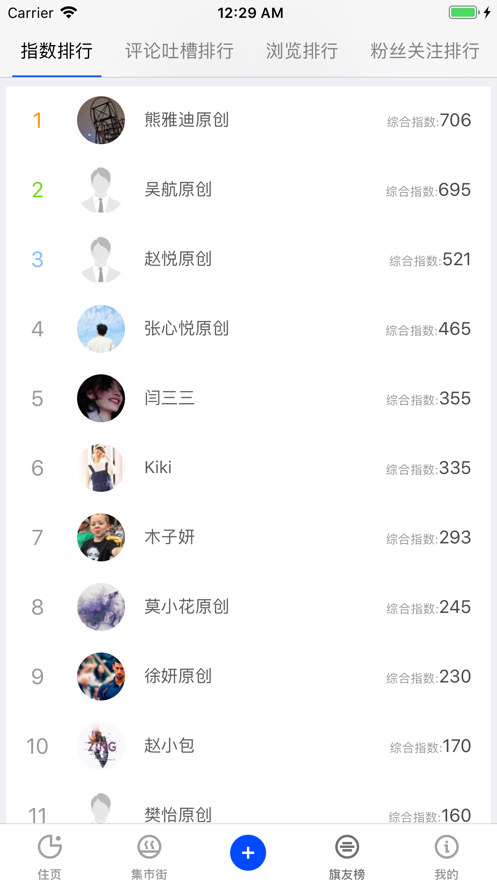The height and width of the screenshot is (883, 497).
Task: Open 赵悦原创 rank 3 entry
Action: pyautogui.click(x=248, y=259)
